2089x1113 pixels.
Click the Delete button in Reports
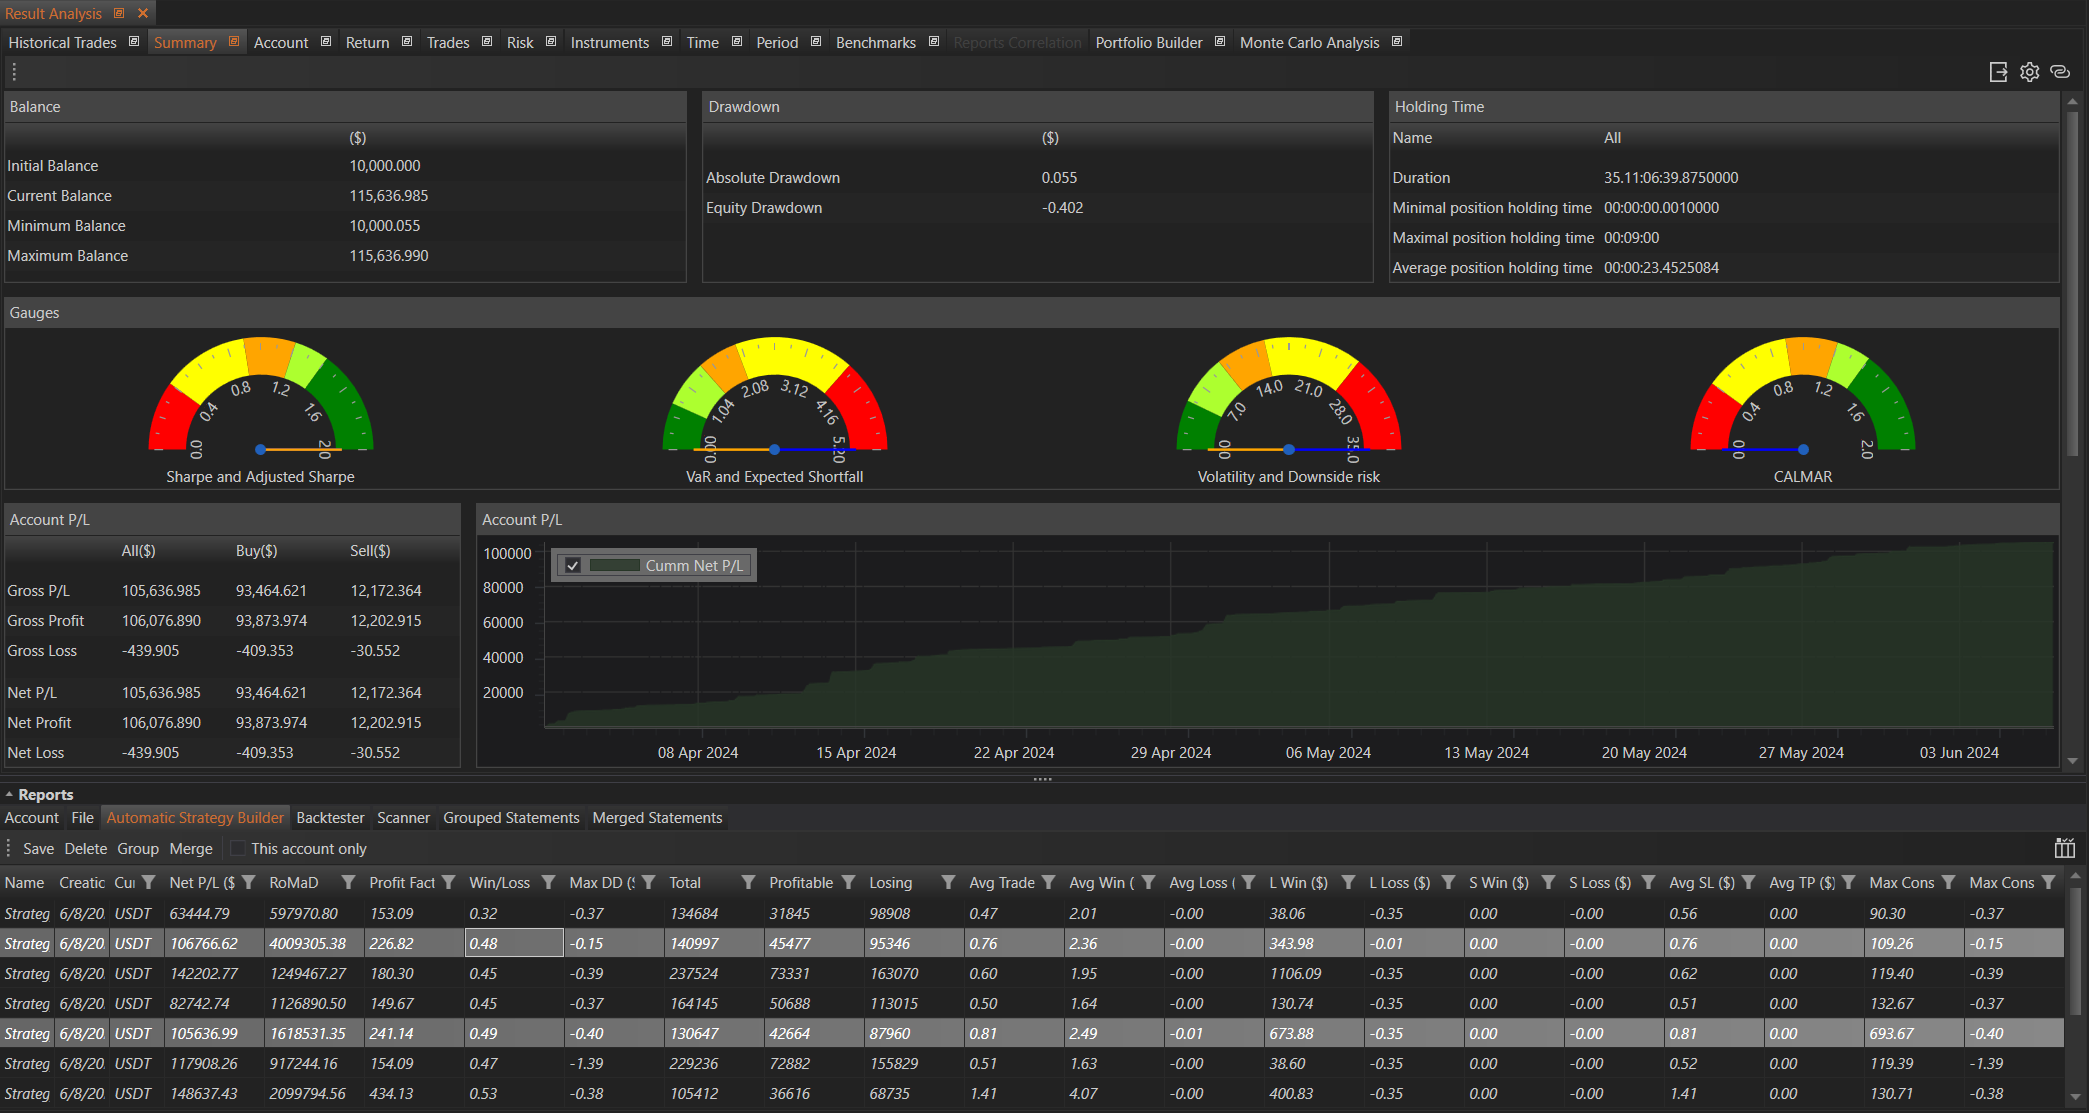pos(86,849)
